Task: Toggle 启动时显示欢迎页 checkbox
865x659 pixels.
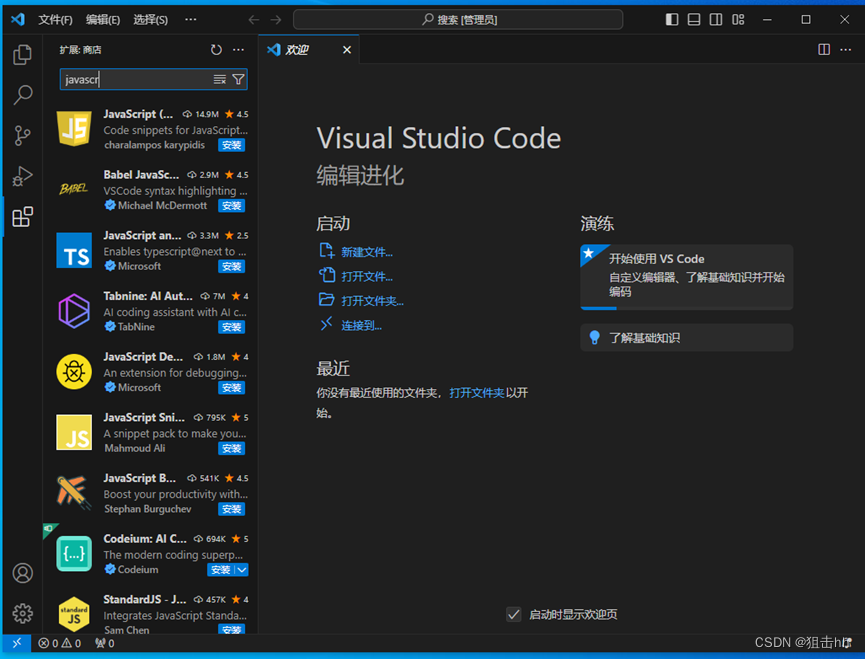Action: tap(514, 614)
